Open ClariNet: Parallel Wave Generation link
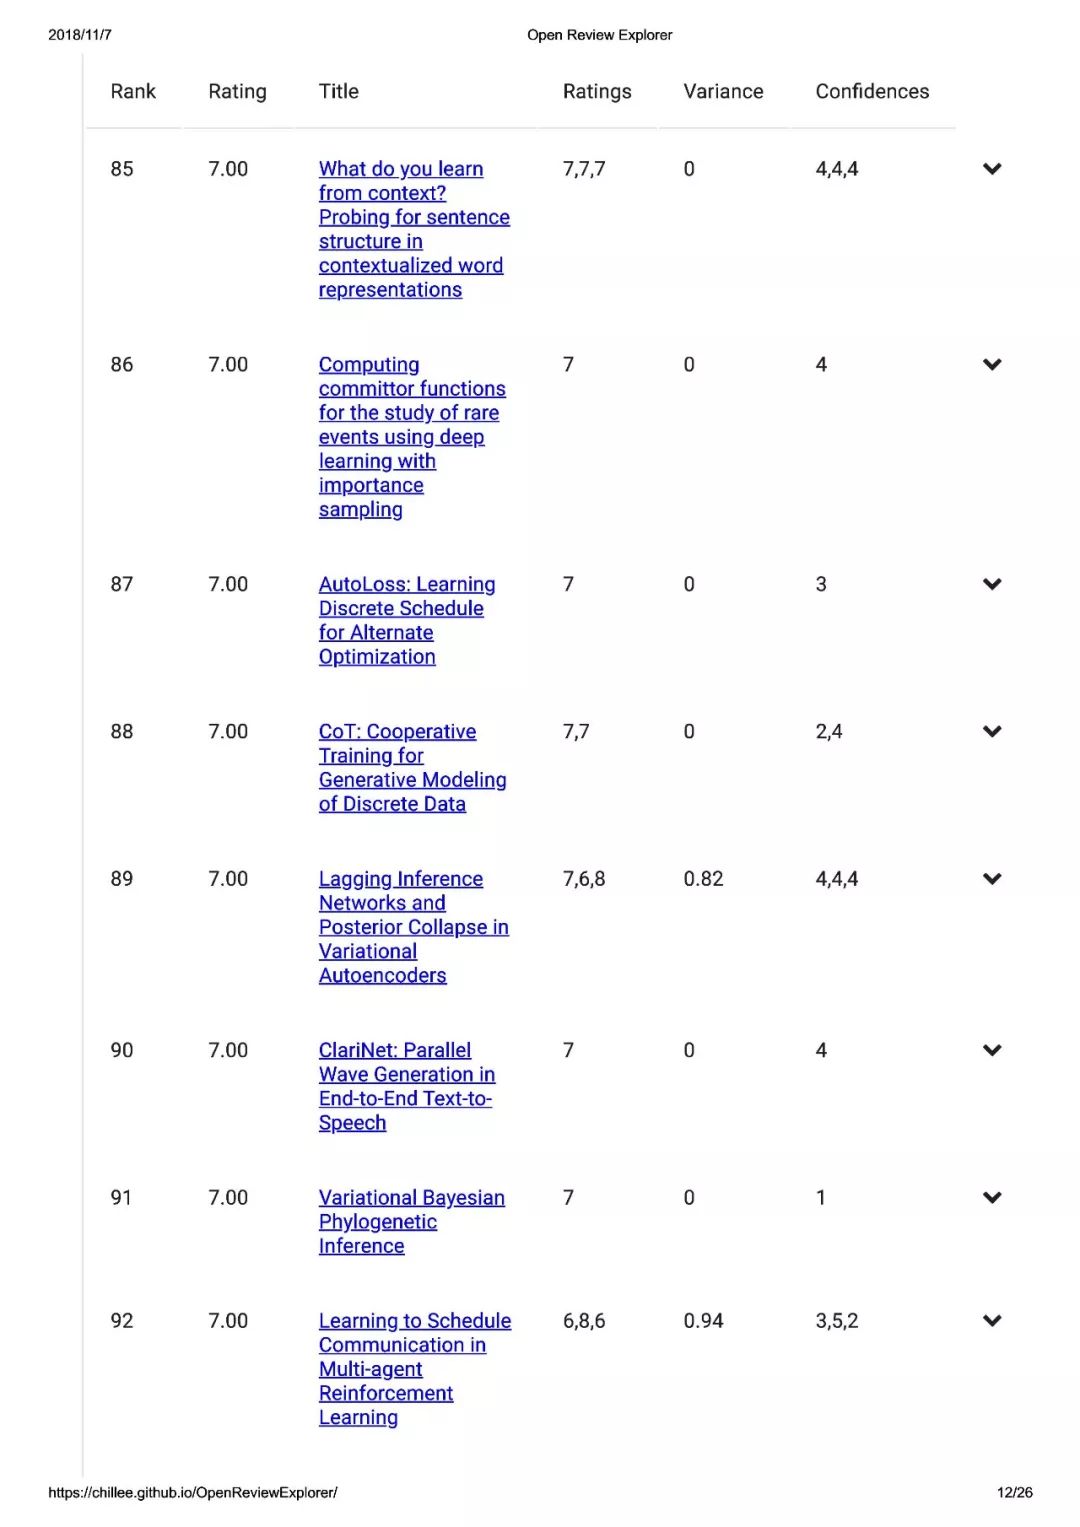This screenshot has height=1527, width=1080. tap(407, 1086)
